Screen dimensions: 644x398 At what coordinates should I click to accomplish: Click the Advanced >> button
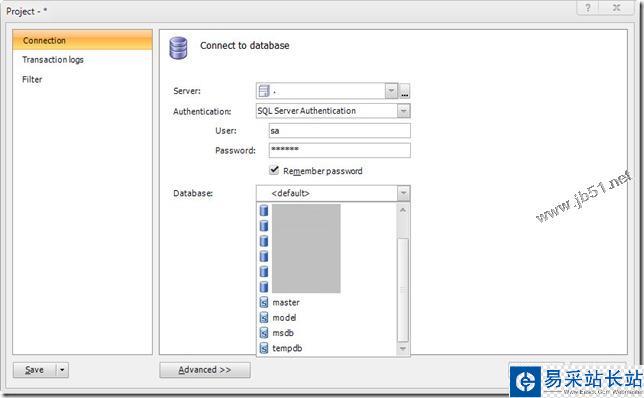(x=205, y=370)
